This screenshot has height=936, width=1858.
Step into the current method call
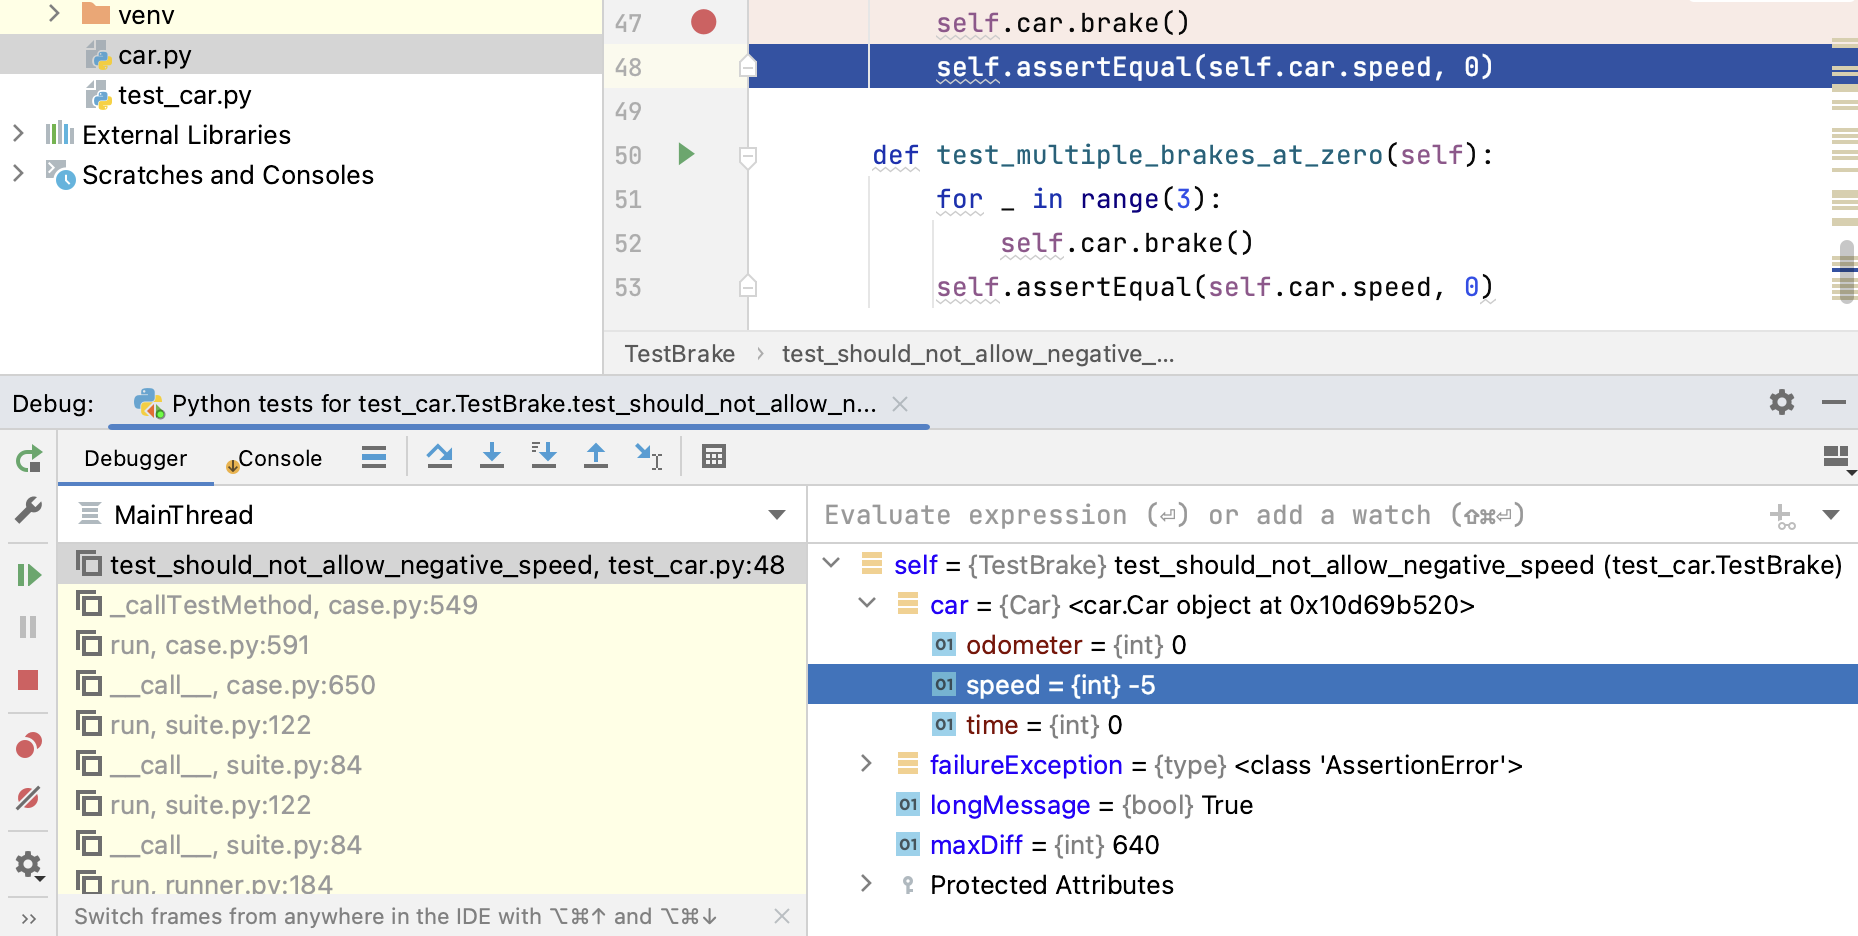pos(492,456)
